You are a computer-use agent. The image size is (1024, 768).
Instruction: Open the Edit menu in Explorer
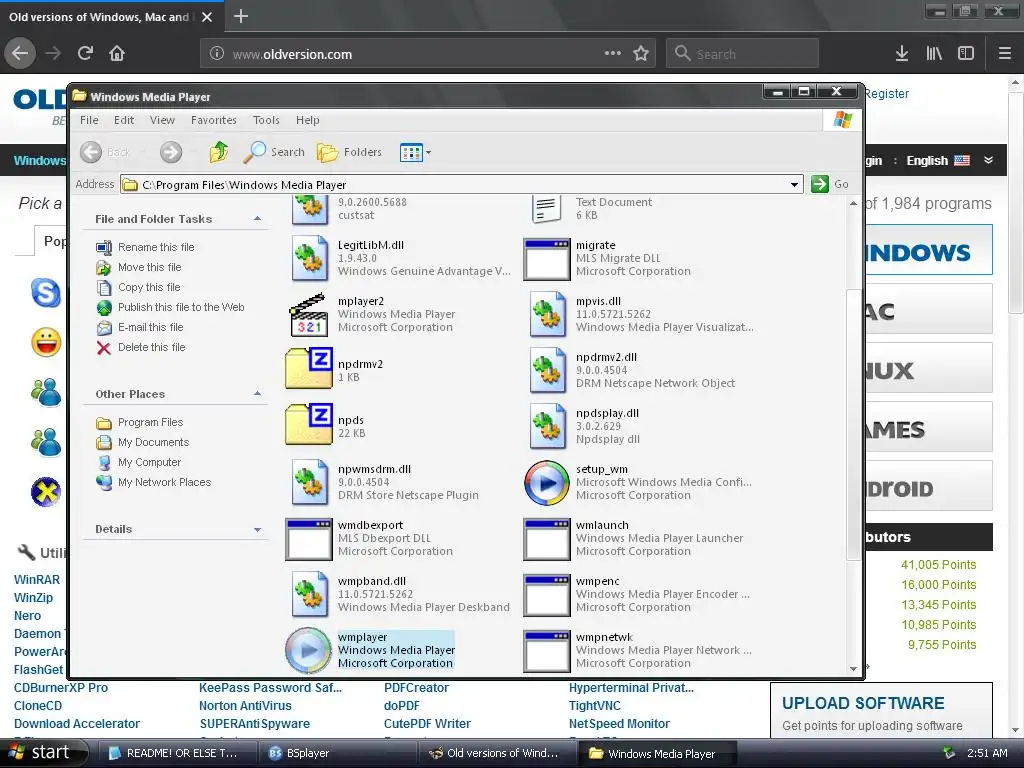123,120
